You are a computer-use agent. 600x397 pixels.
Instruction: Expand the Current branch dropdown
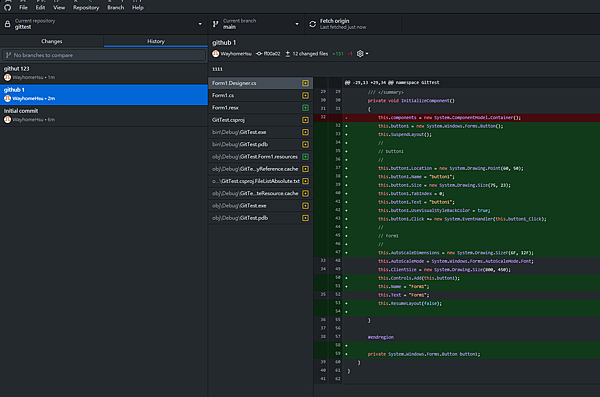(256, 24)
